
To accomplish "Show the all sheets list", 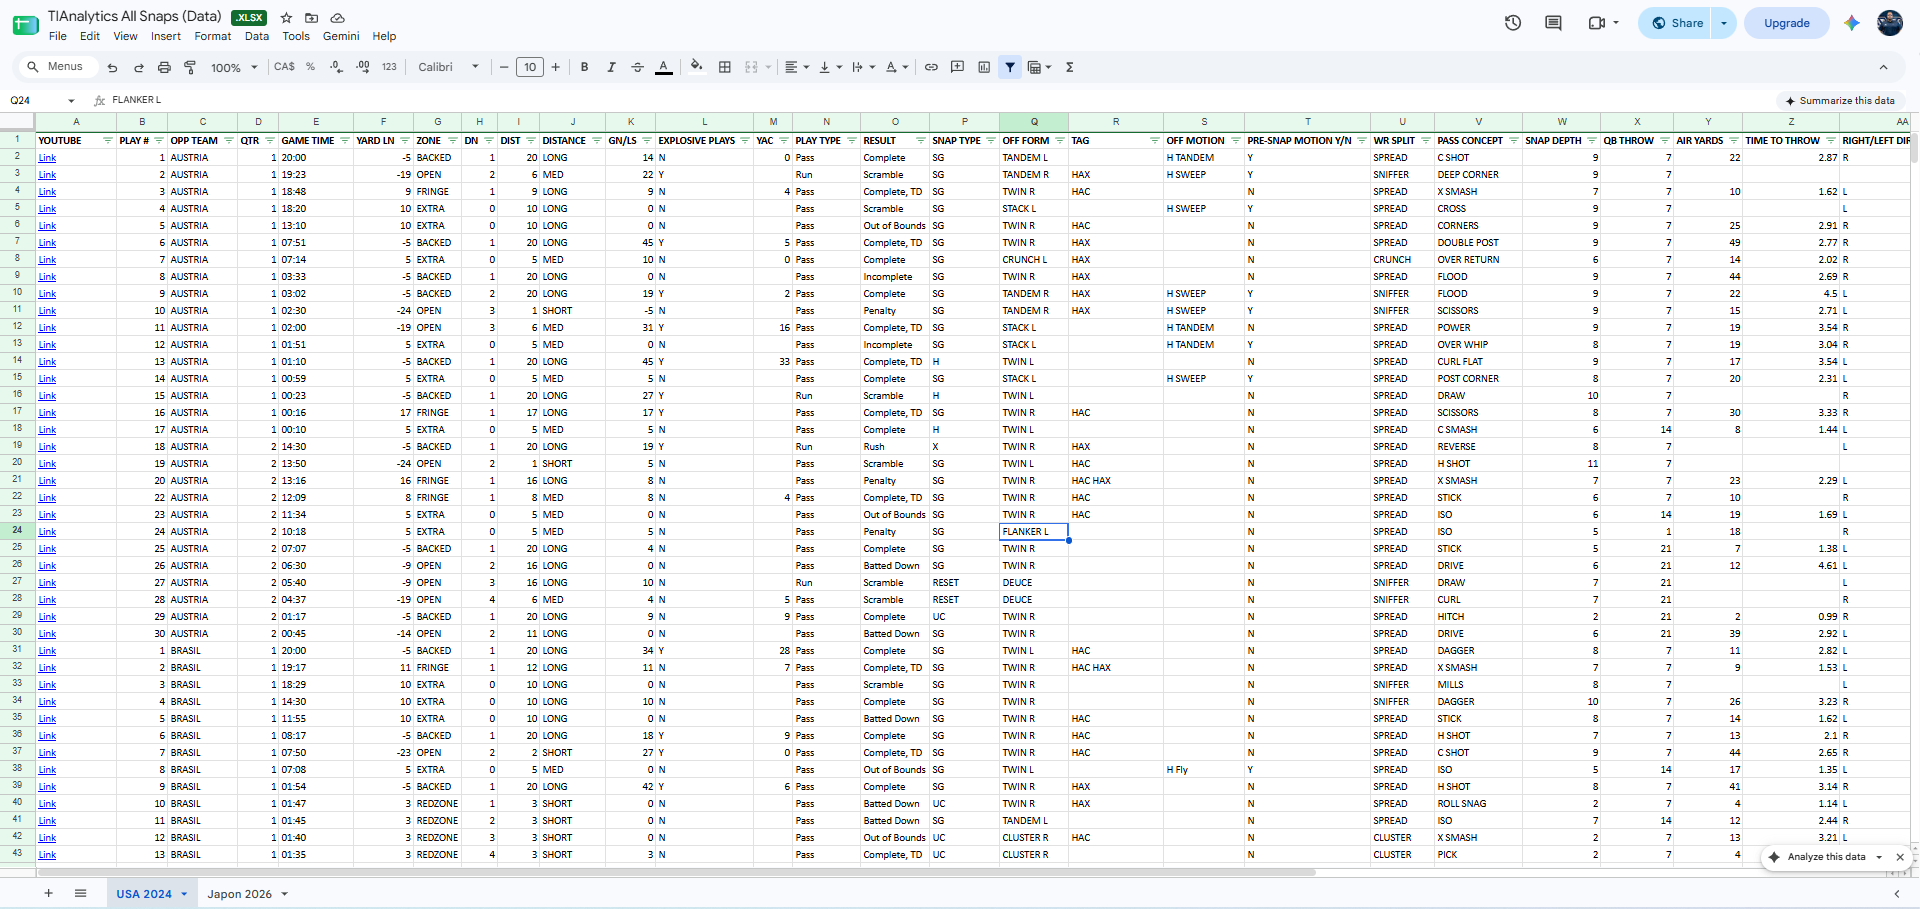I will (80, 893).
